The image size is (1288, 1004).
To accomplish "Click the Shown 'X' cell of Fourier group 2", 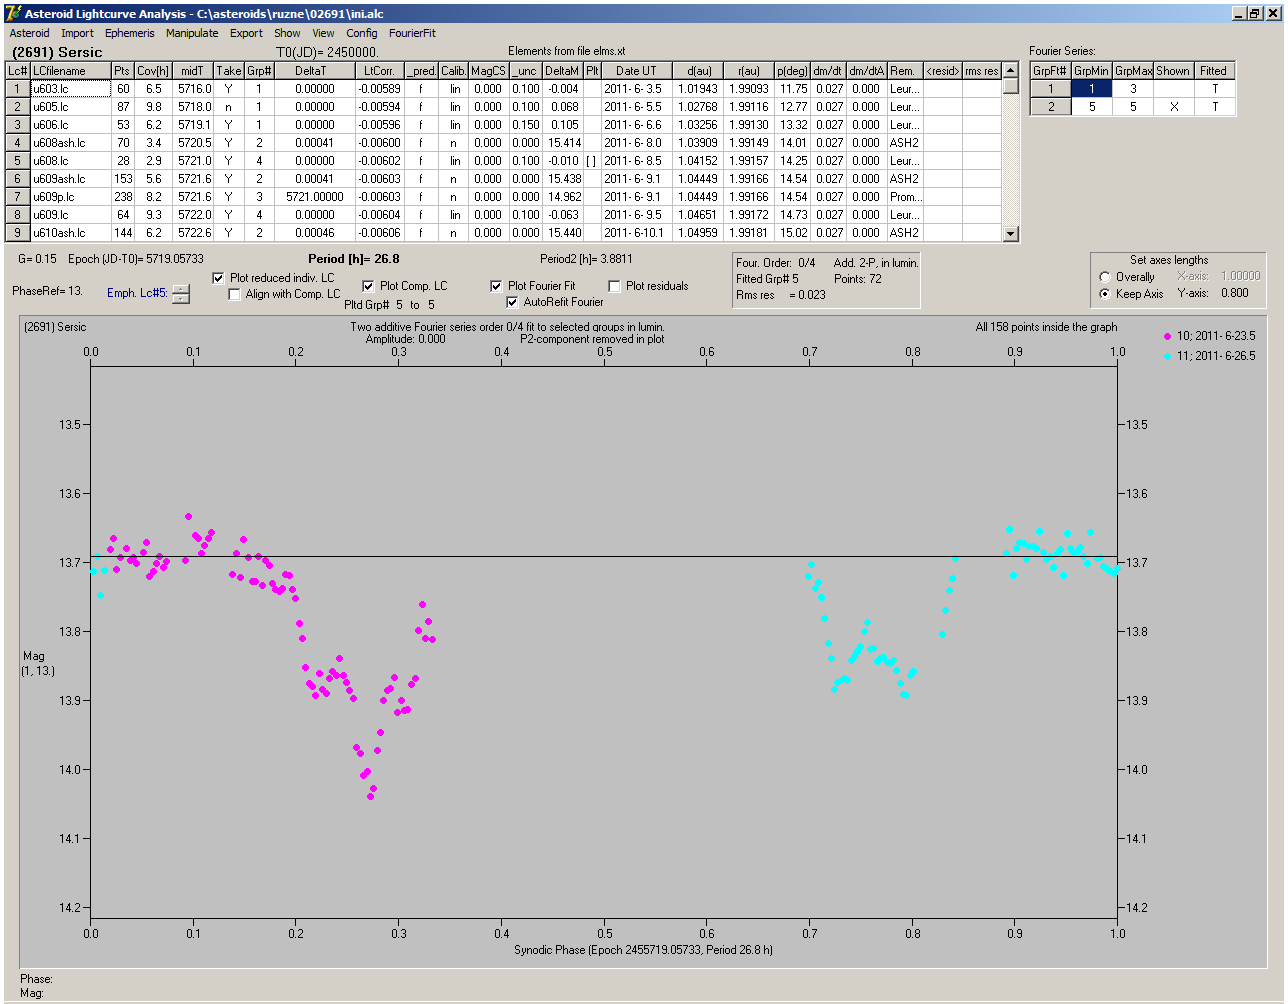I will tap(1173, 107).
